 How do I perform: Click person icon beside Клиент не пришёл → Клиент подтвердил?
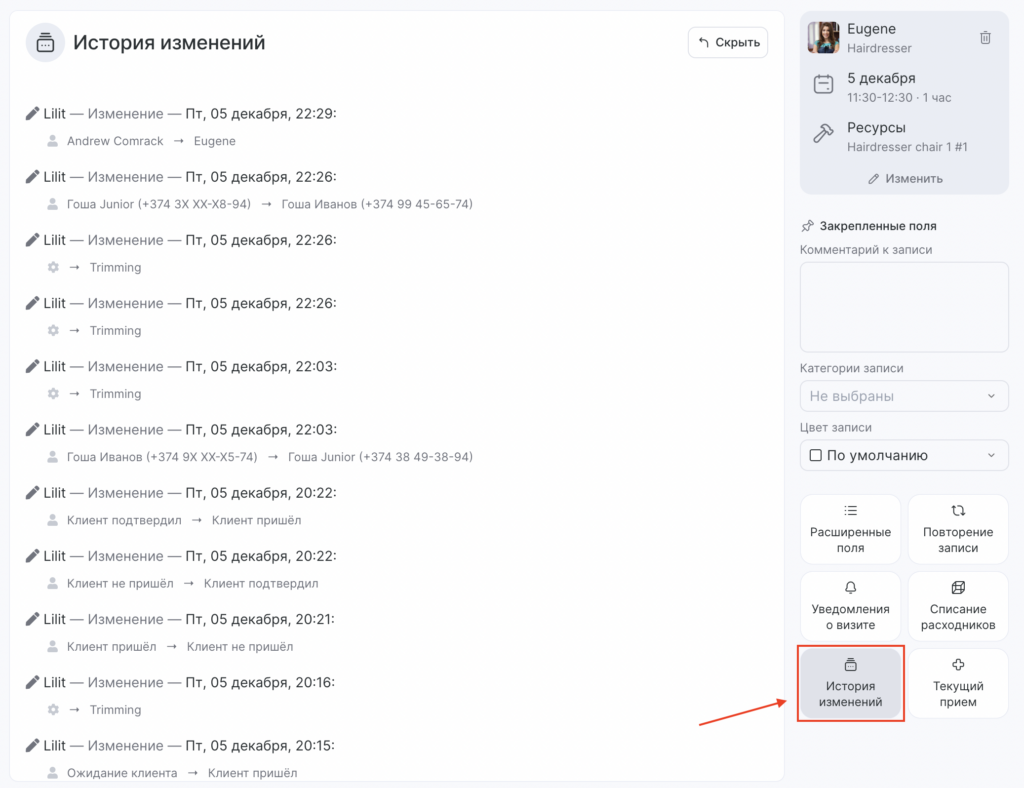(x=52, y=584)
